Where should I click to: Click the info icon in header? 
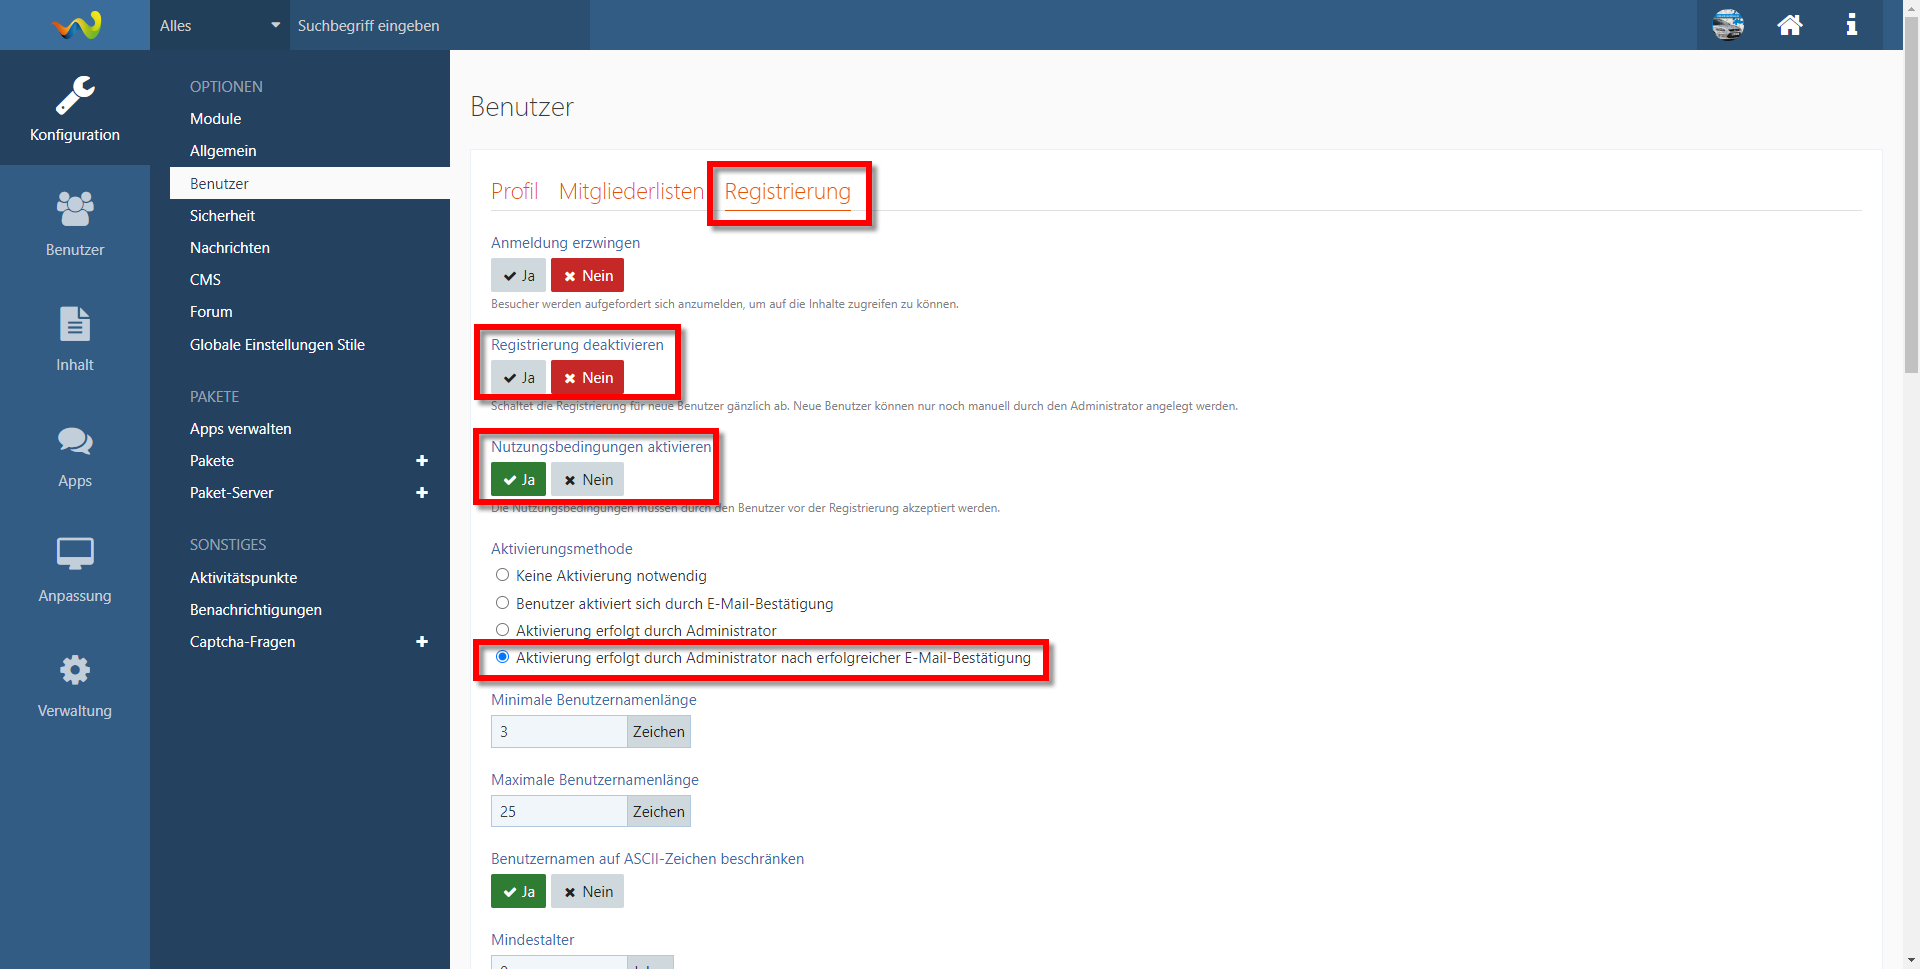[x=1851, y=25]
